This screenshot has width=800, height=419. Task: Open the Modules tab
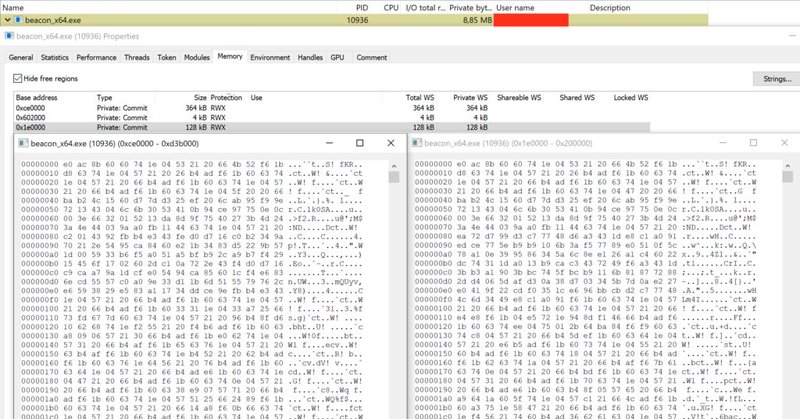coord(197,58)
